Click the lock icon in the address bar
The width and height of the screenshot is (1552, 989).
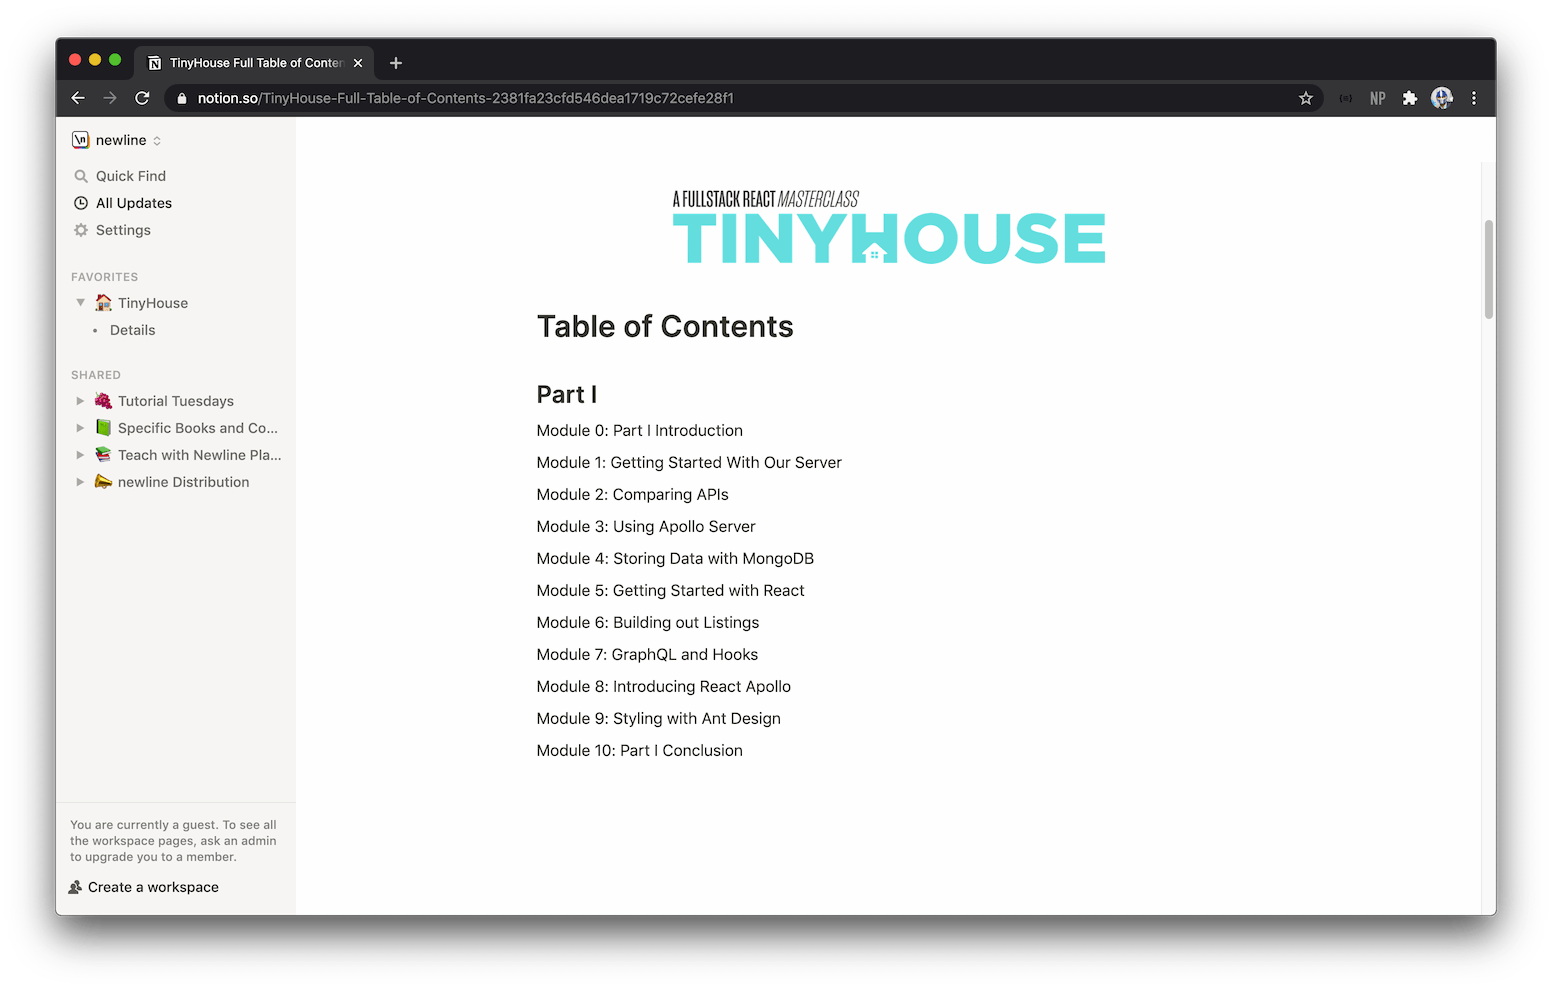[x=181, y=98]
